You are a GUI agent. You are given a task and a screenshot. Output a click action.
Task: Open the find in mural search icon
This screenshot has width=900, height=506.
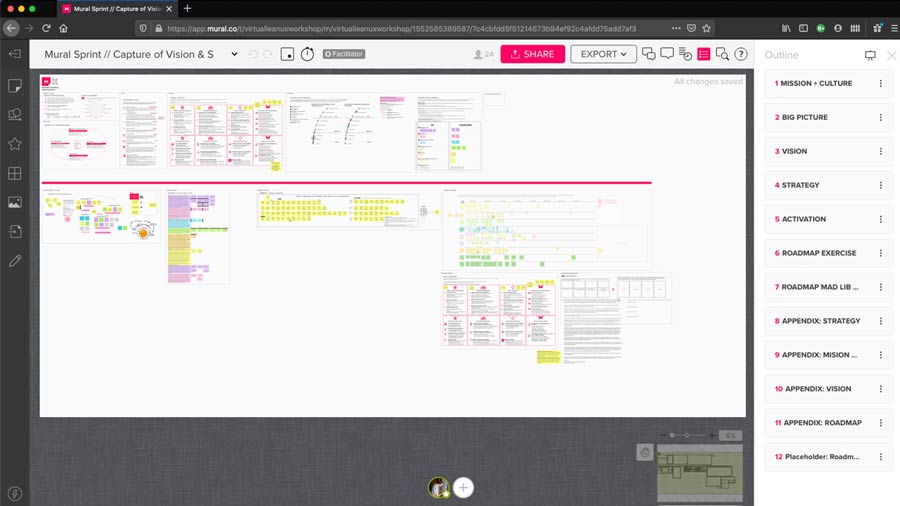(722, 54)
